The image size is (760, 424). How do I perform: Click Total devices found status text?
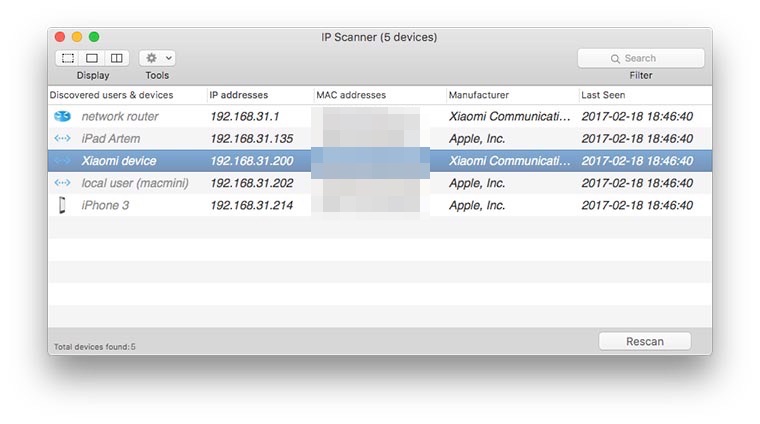point(95,346)
